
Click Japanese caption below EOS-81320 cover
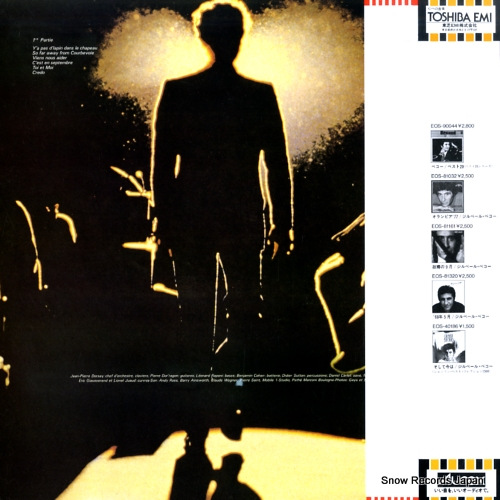click(461, 316)
